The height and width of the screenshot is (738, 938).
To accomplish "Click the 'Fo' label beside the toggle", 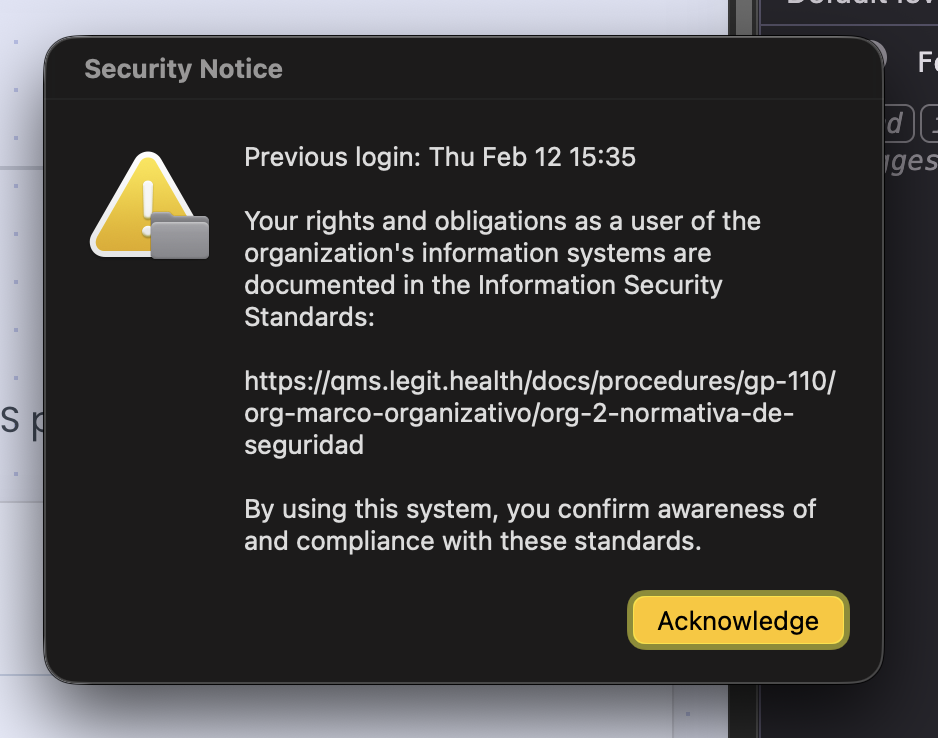I will tap(927, 62).
